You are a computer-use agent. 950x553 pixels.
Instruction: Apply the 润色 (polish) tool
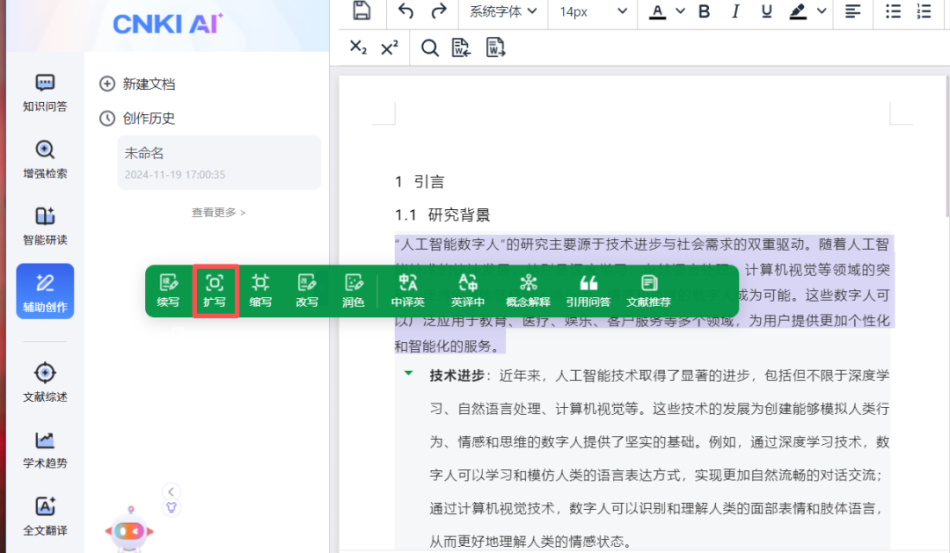[353, 290]
